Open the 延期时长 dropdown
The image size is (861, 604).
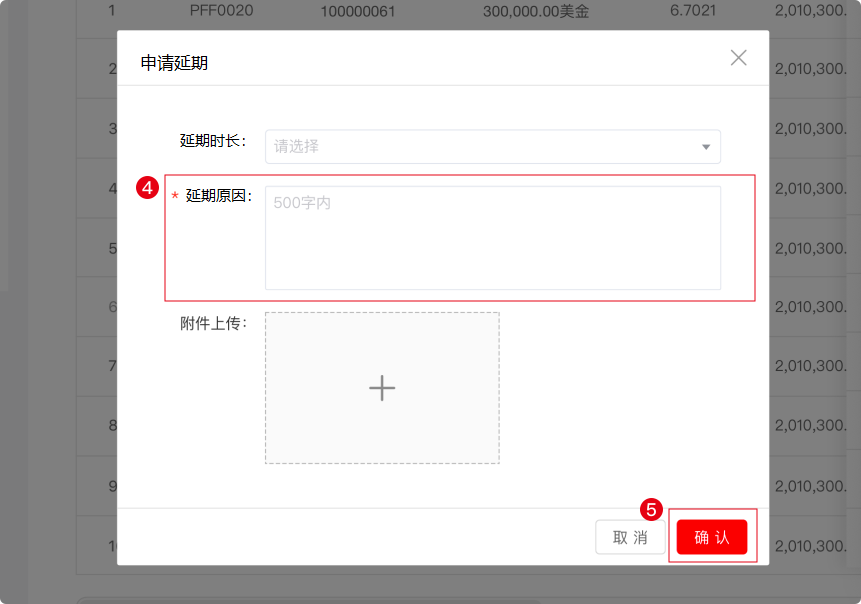click(x=493, y=147)
